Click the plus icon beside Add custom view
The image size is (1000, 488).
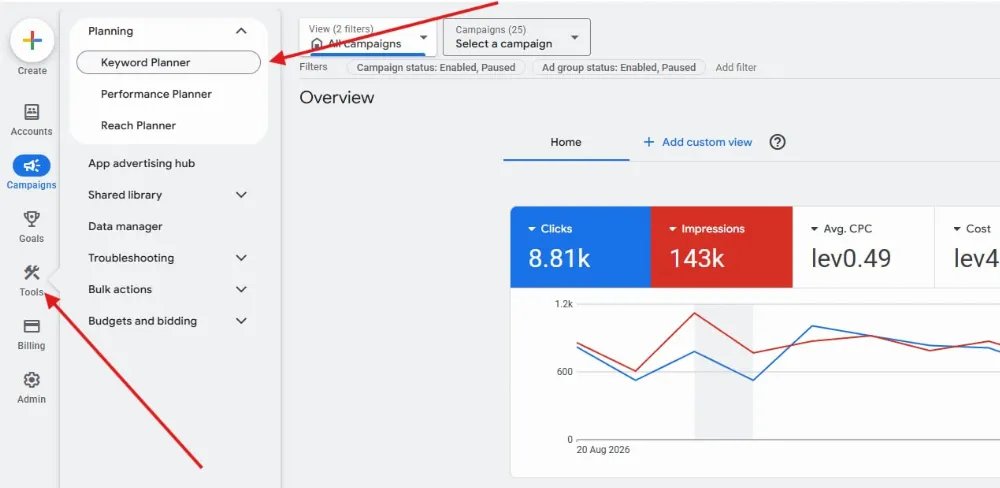649,142
